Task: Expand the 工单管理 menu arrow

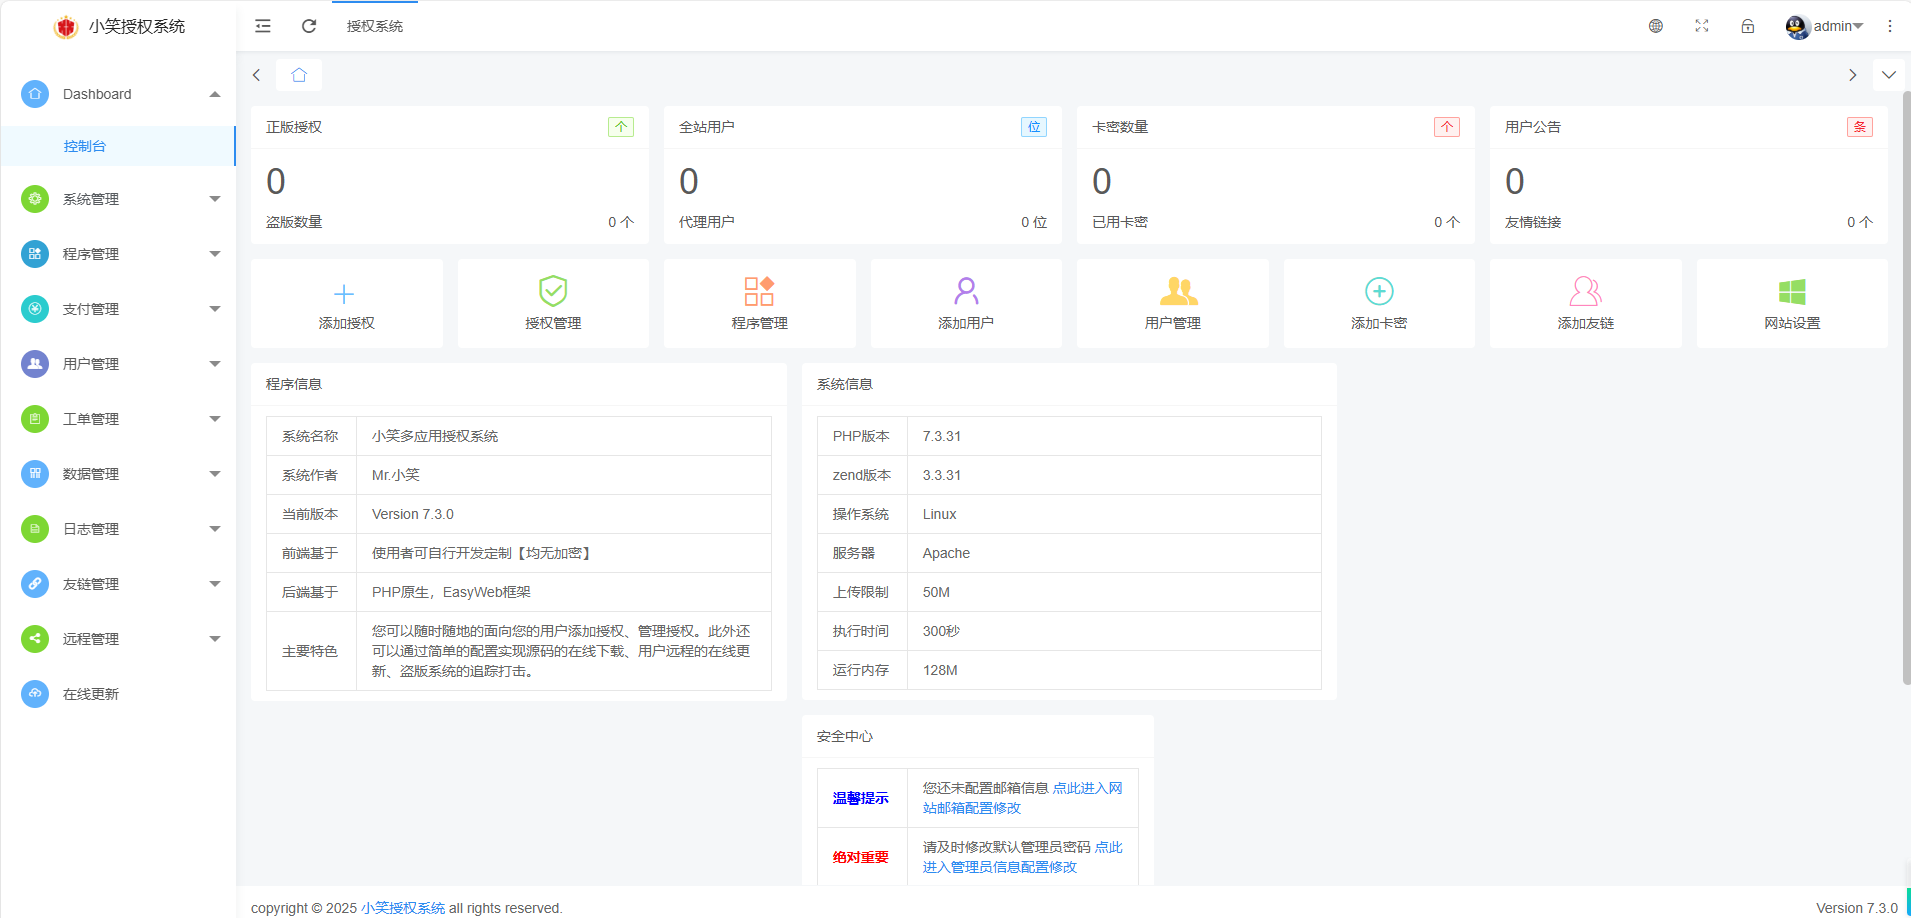Action: click(215, 419)
